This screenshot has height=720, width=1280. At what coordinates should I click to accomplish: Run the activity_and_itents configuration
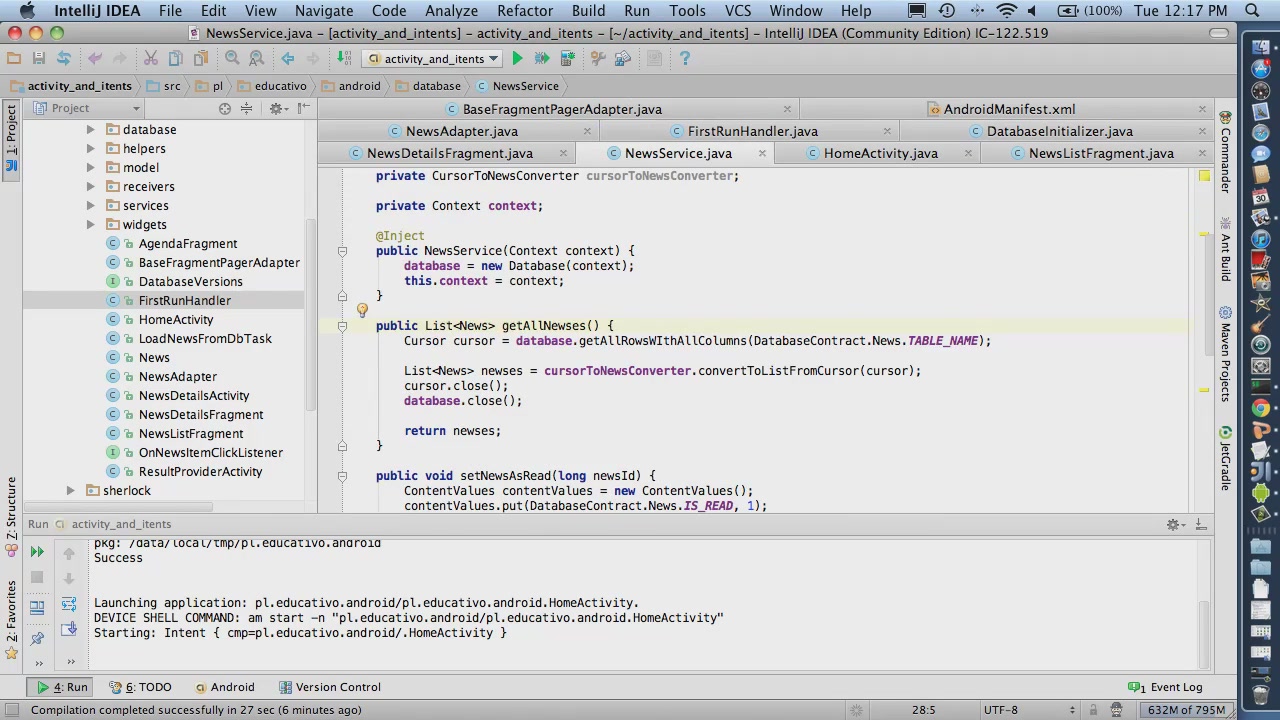click(517, 59)
